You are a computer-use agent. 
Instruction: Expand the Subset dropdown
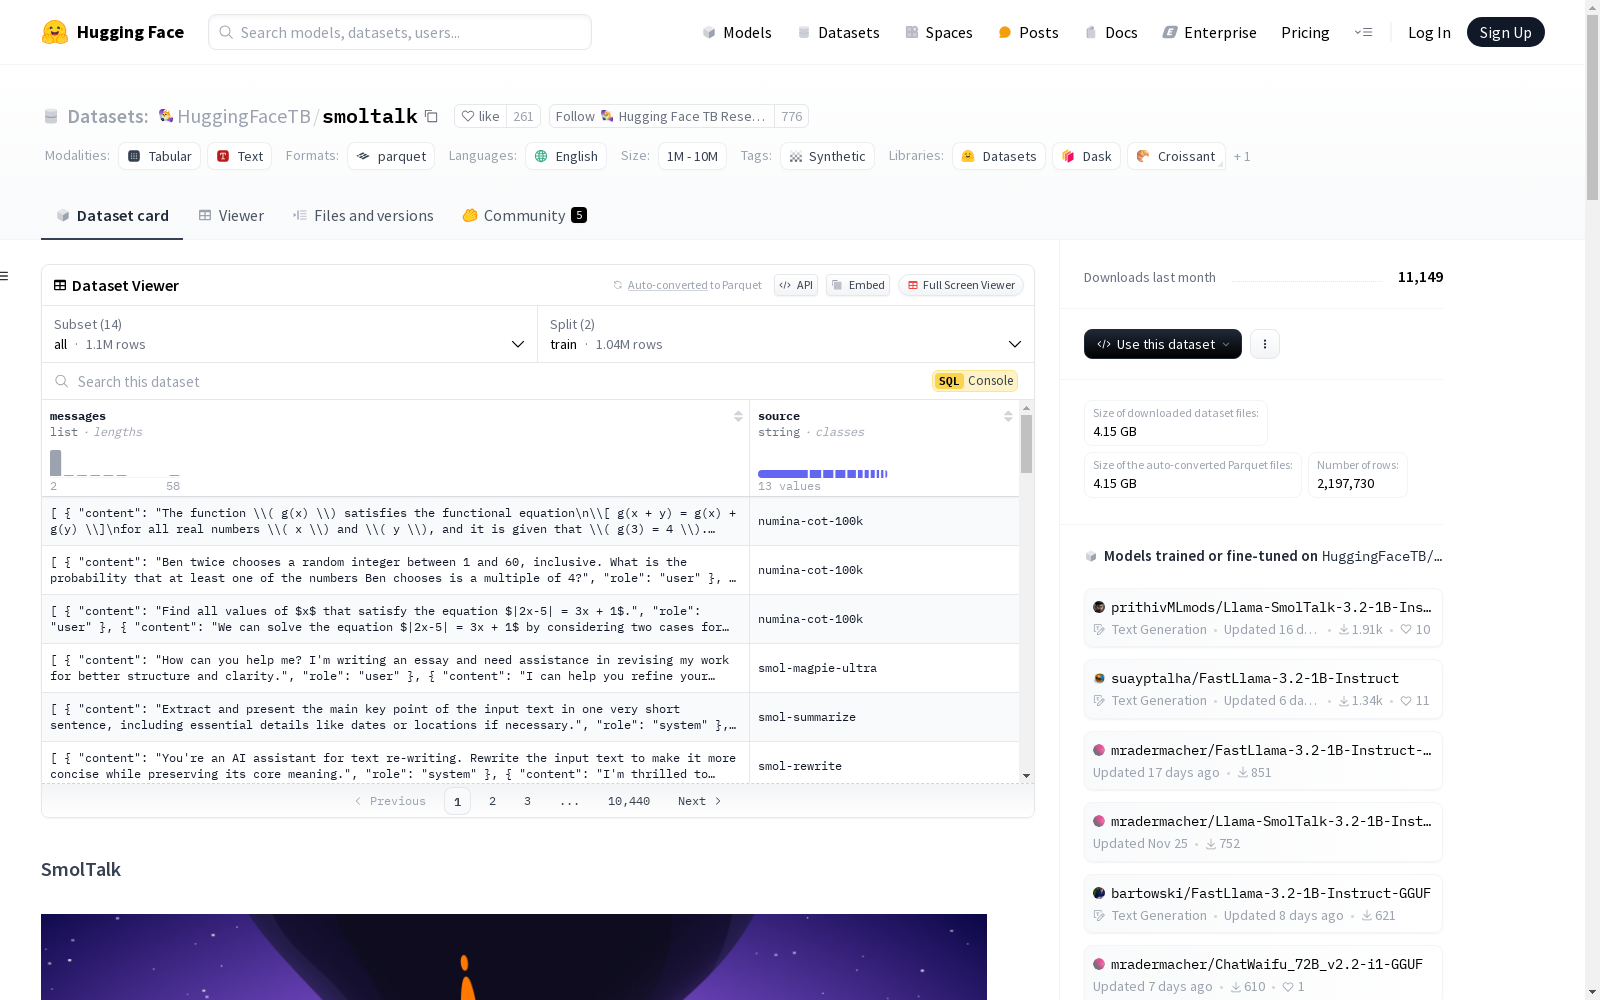pyautogui.click(x=290, y=334)
